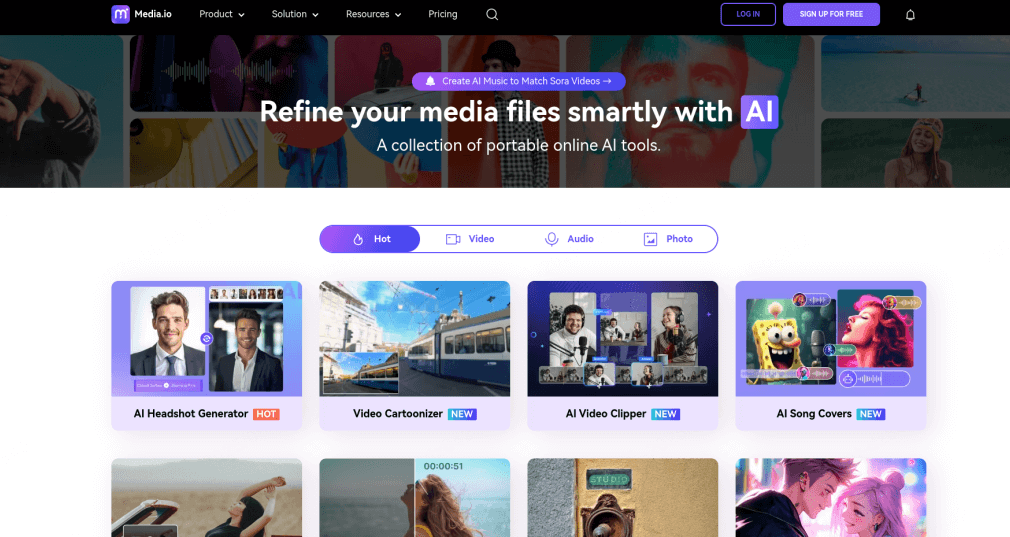
Task: Open the search magnifier icon
Action: [492, 14]
